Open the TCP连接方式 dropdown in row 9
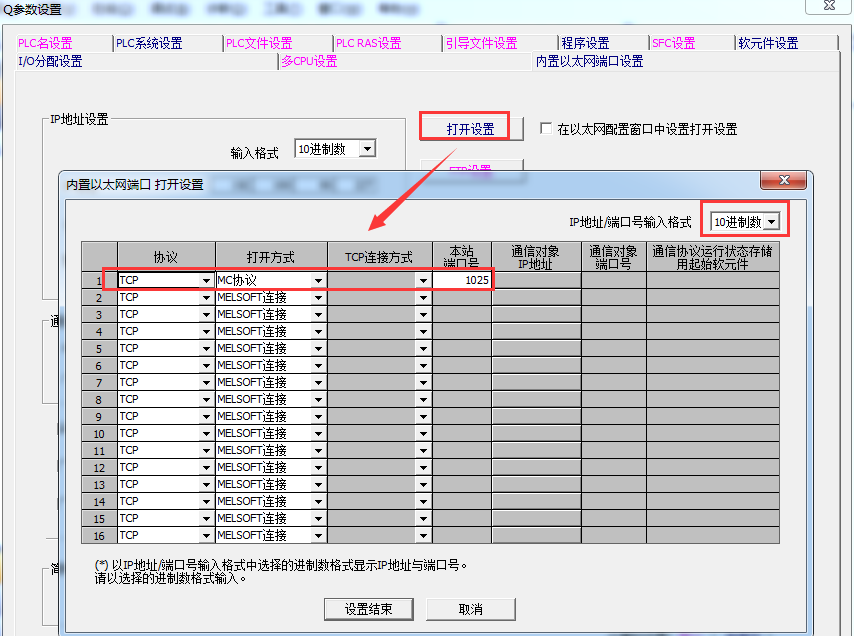 tap(423, 417)
